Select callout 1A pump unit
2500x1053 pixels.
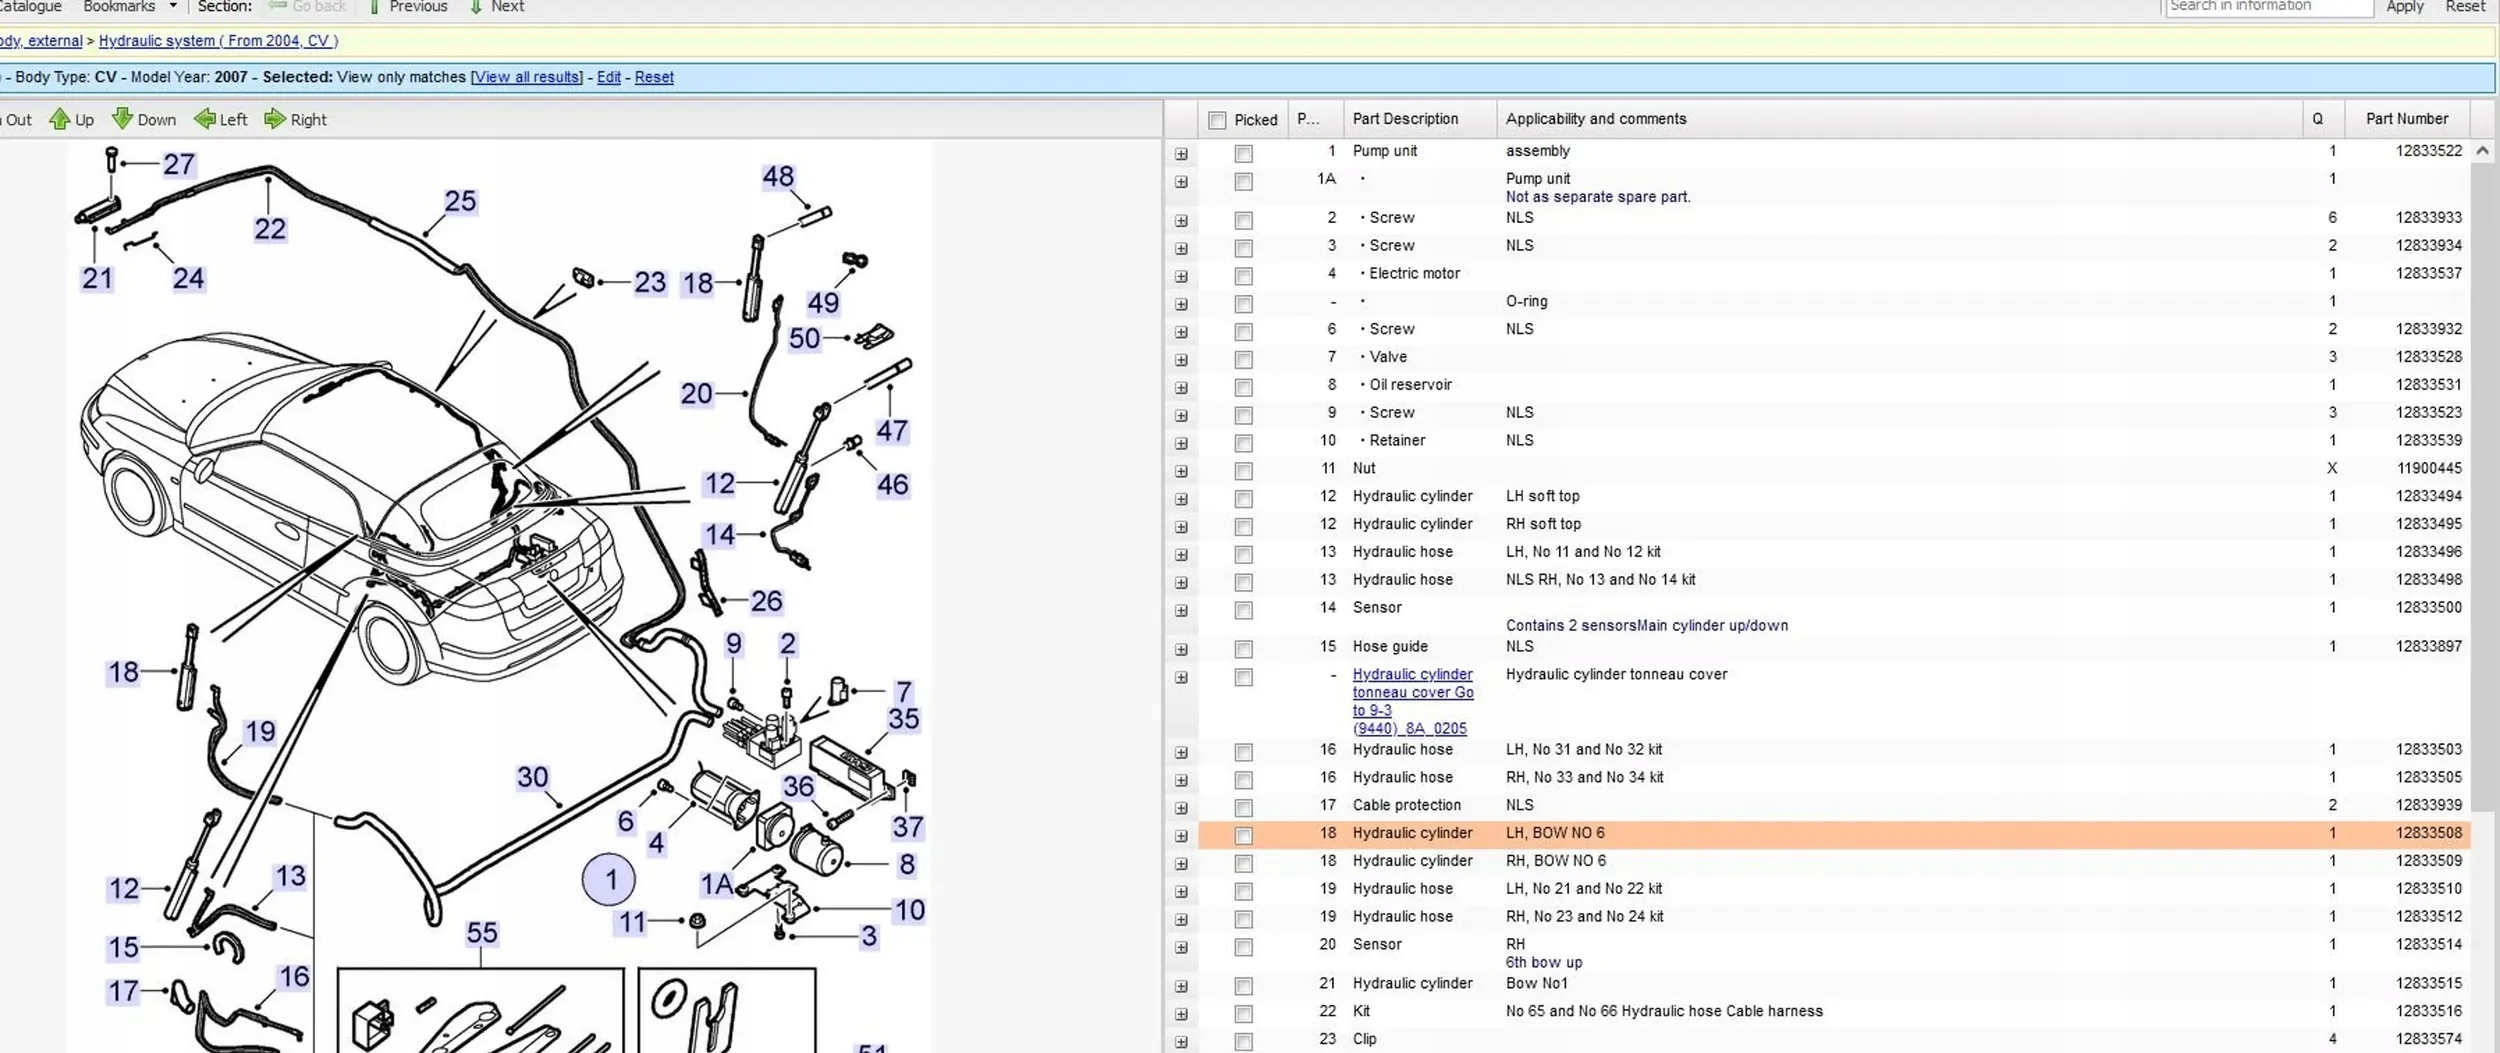(717, 885)
